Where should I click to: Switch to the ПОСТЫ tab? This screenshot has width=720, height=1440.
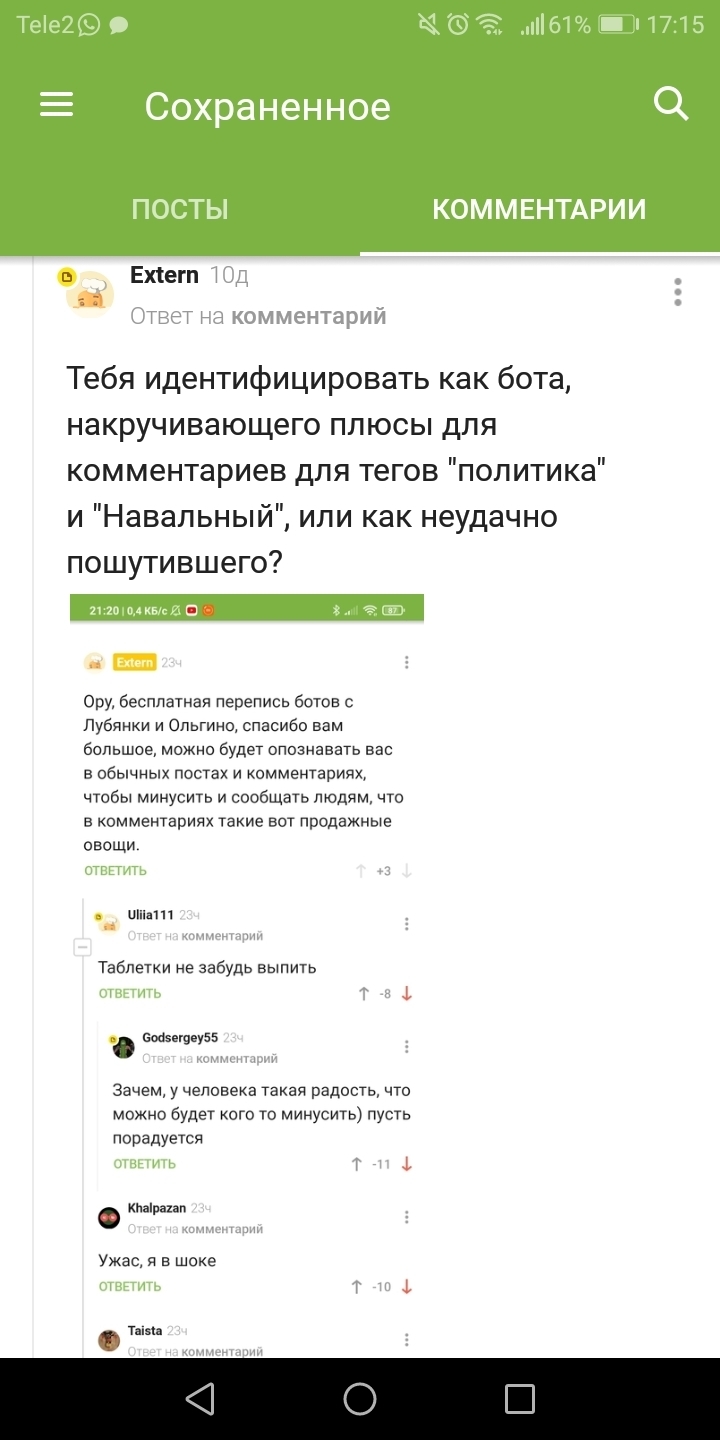tap(180, 209)
